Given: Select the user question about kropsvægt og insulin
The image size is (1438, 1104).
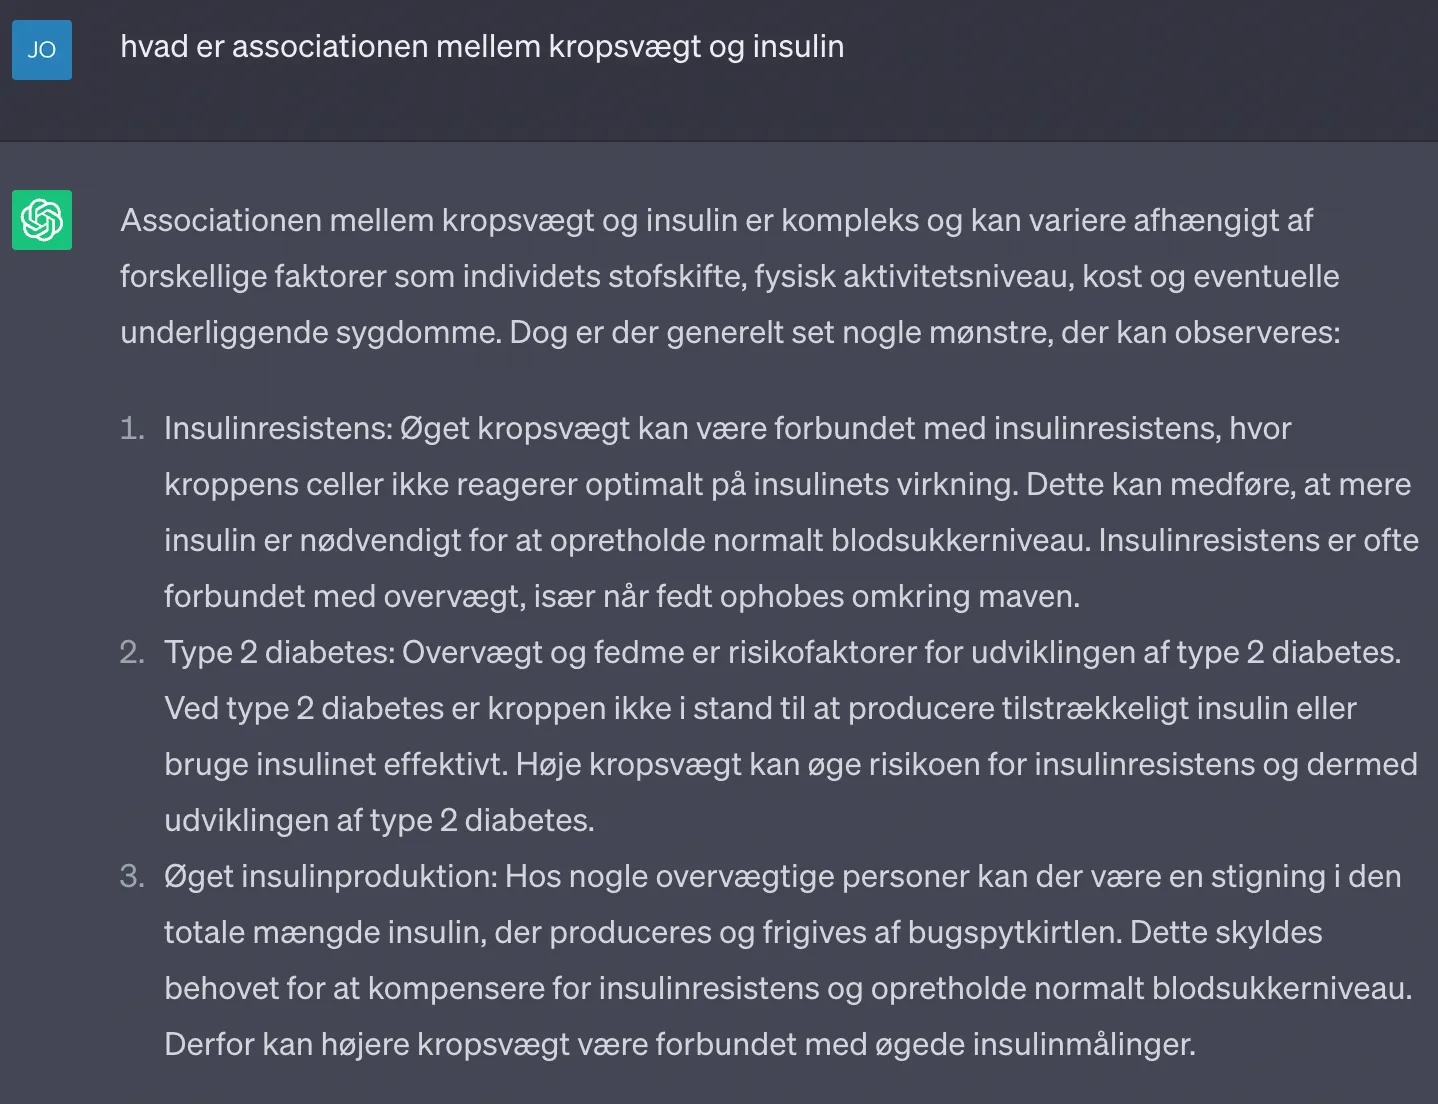Looking at the screenshot, I should [482, 47].
